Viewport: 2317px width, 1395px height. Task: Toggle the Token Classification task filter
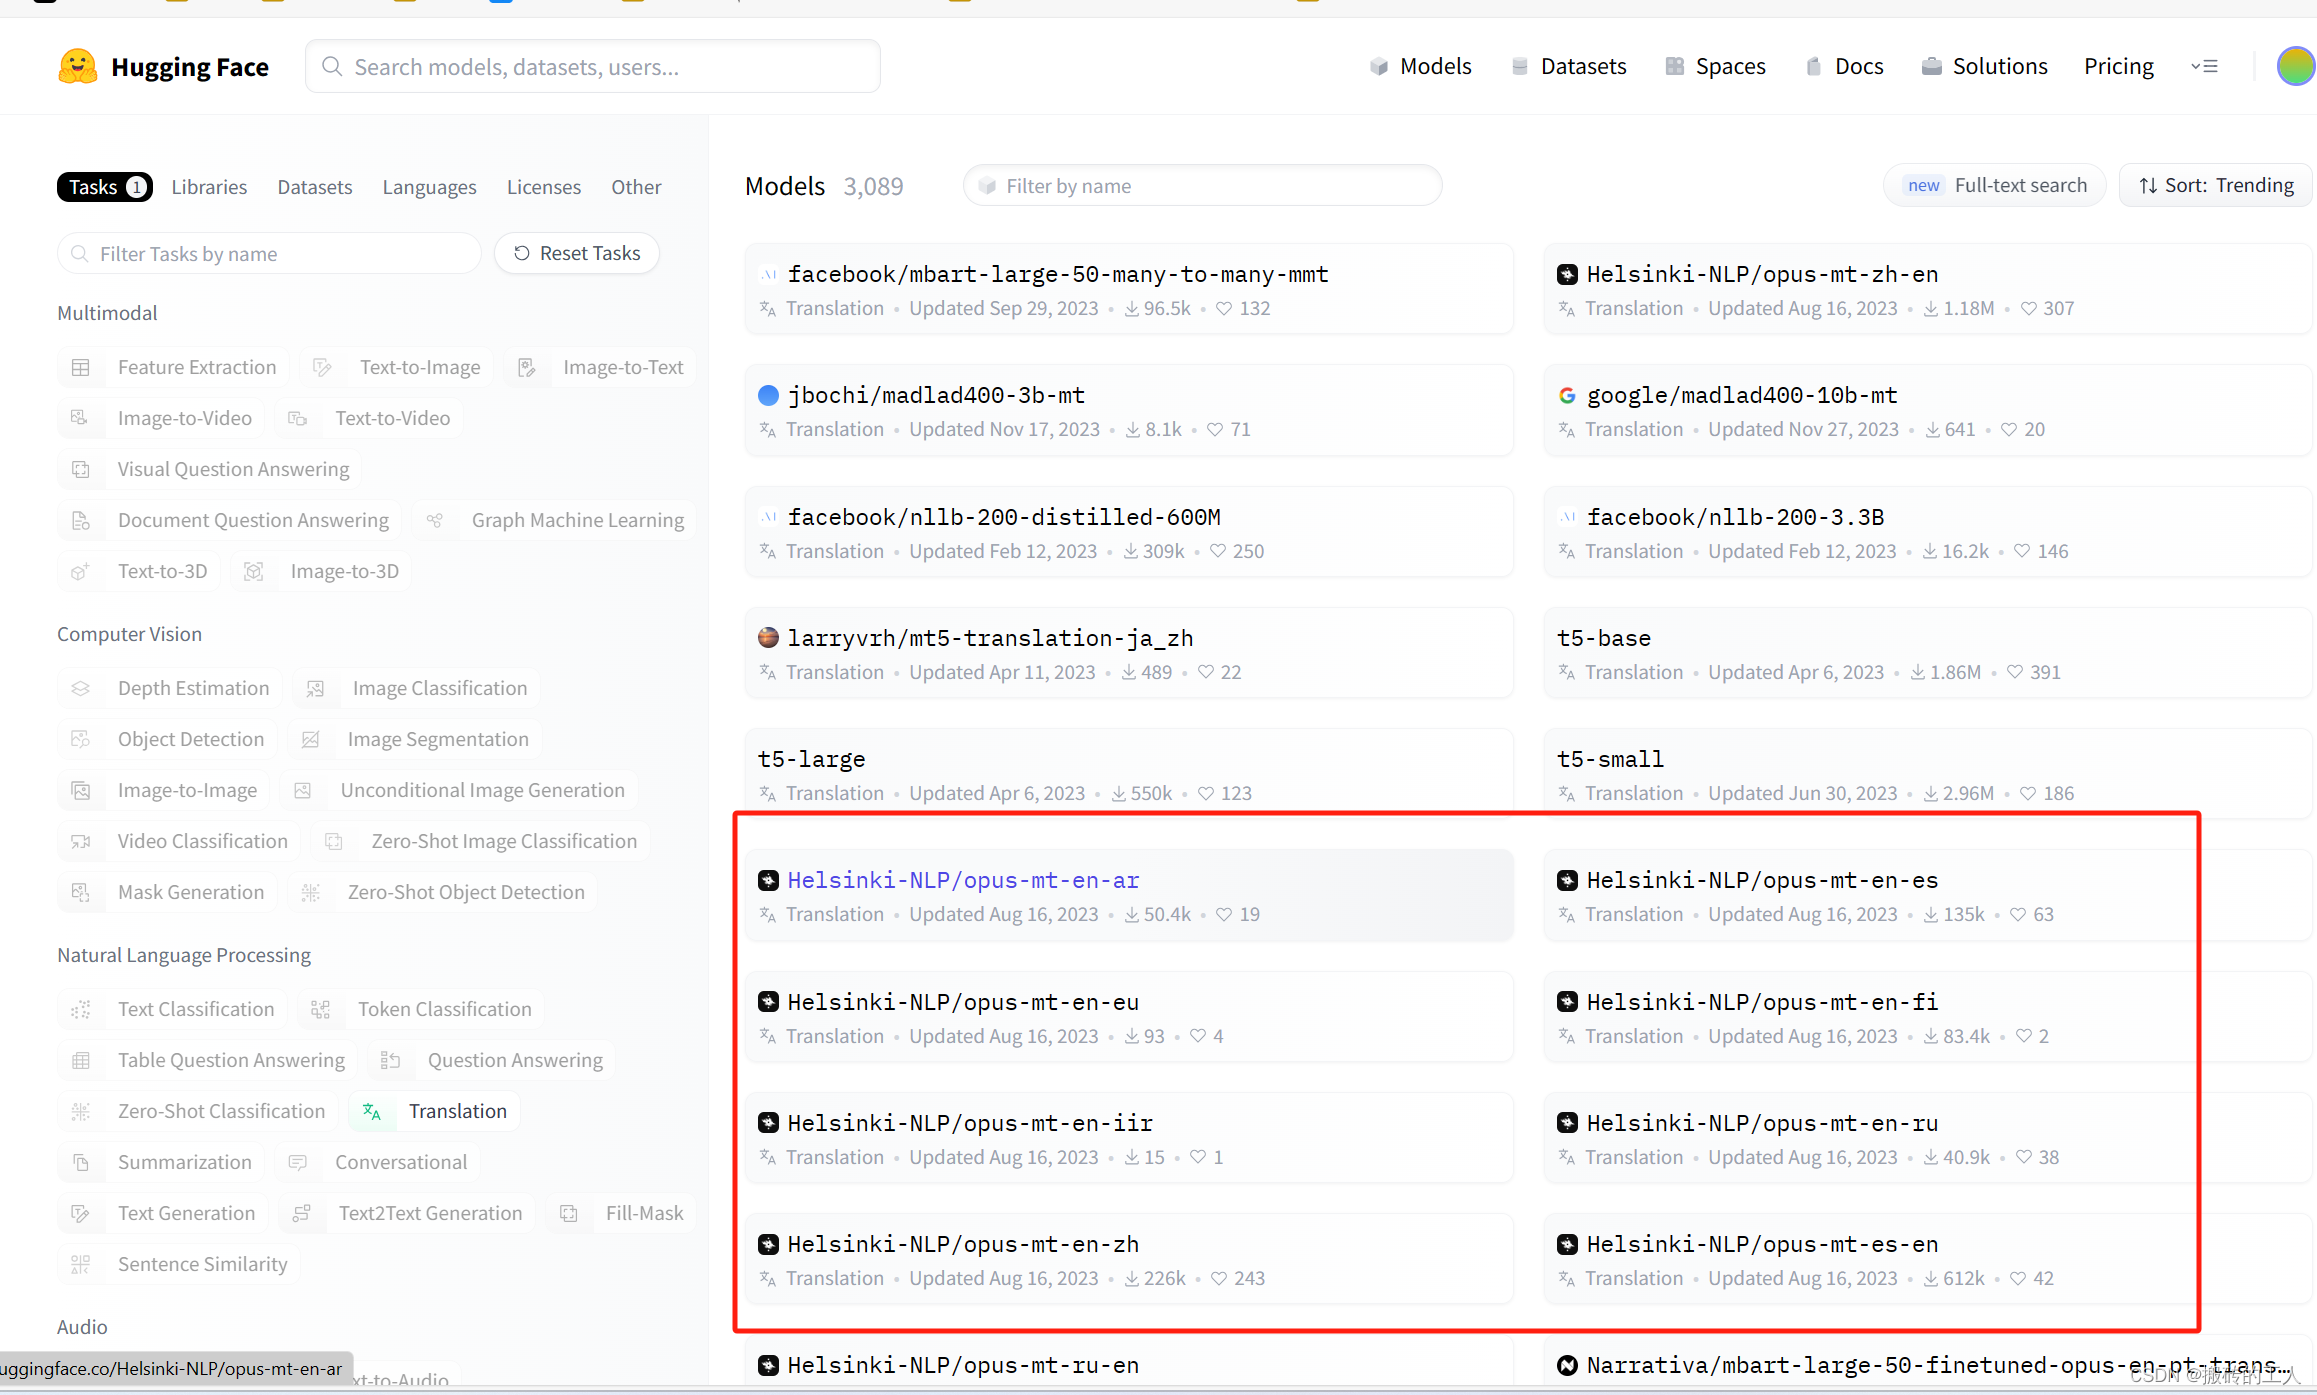coord(421,1010)
